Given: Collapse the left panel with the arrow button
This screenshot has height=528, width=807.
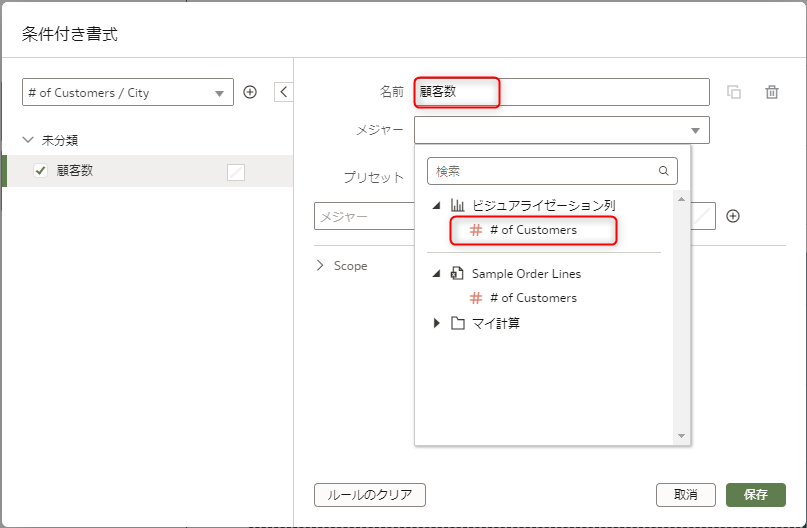Looking at the screenshot, I should 284,92.
